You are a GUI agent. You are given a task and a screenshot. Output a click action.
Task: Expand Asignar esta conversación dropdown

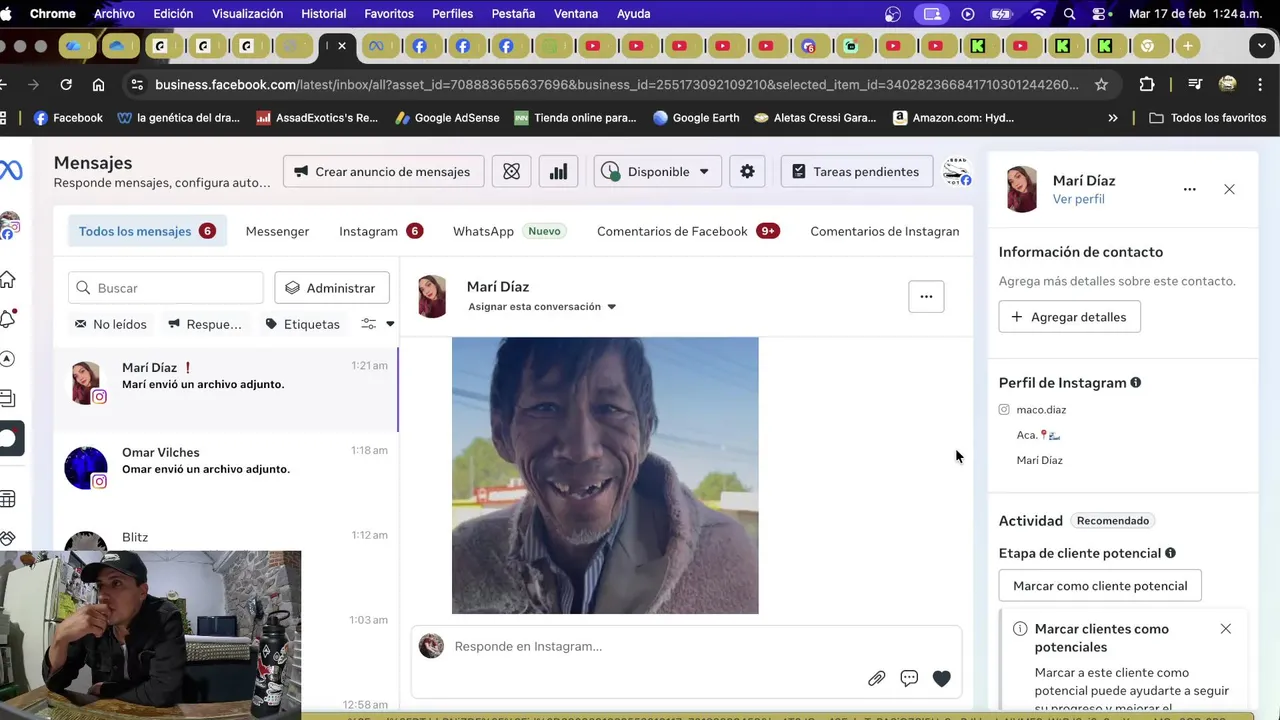(x=542, y=307)
